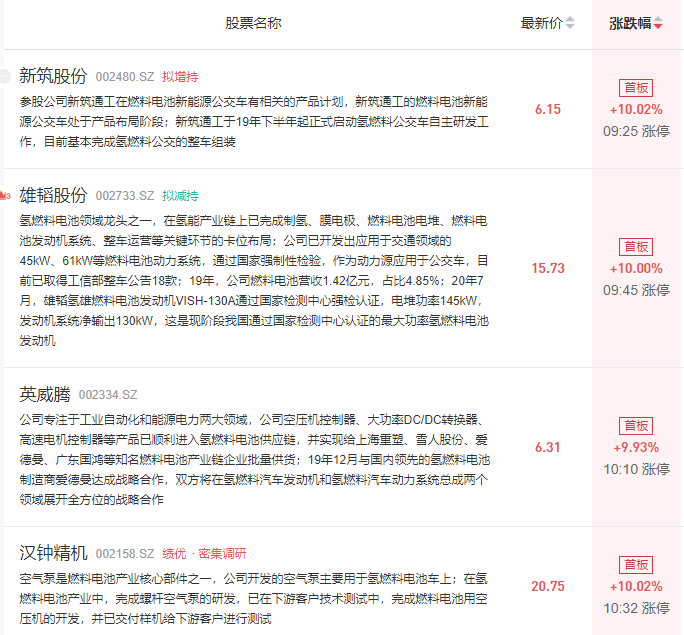Open stock 英威腾

[x=45, y=394]
